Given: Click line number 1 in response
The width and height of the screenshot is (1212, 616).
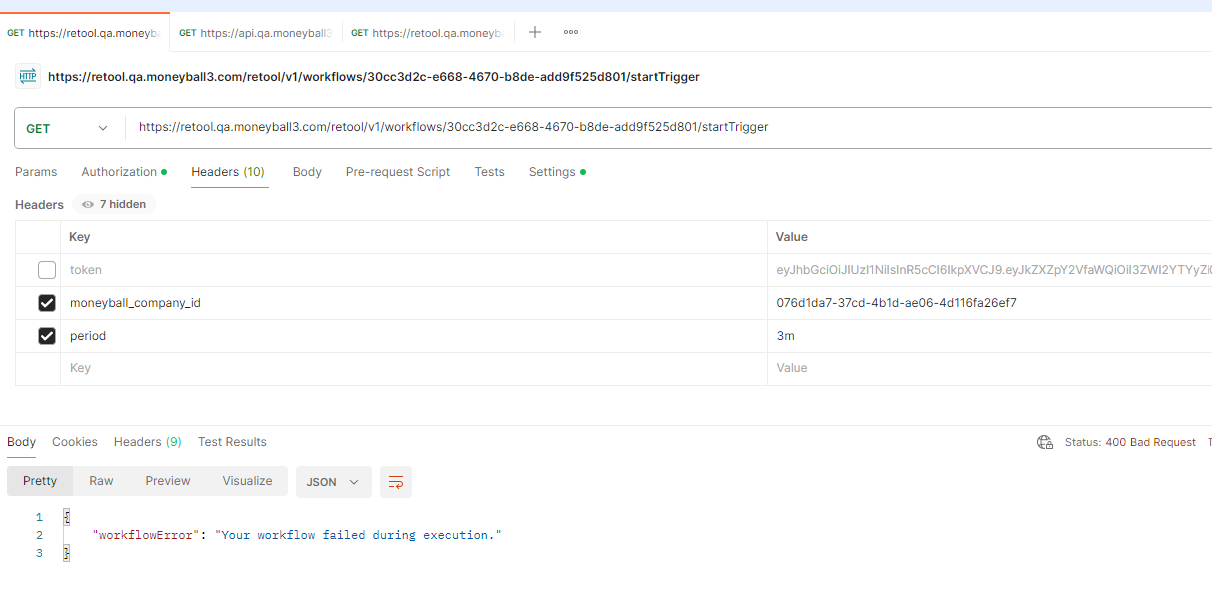Looking at the screenshot, I should click(39, 517).
